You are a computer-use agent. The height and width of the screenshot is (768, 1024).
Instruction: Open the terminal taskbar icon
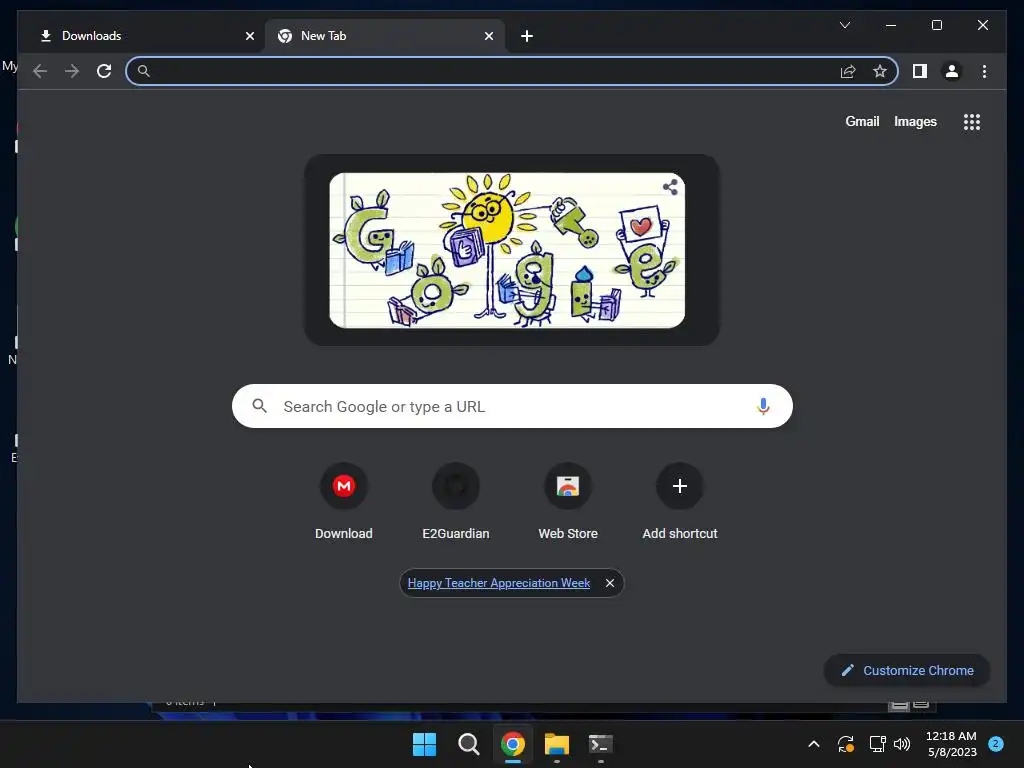(601, 744)
